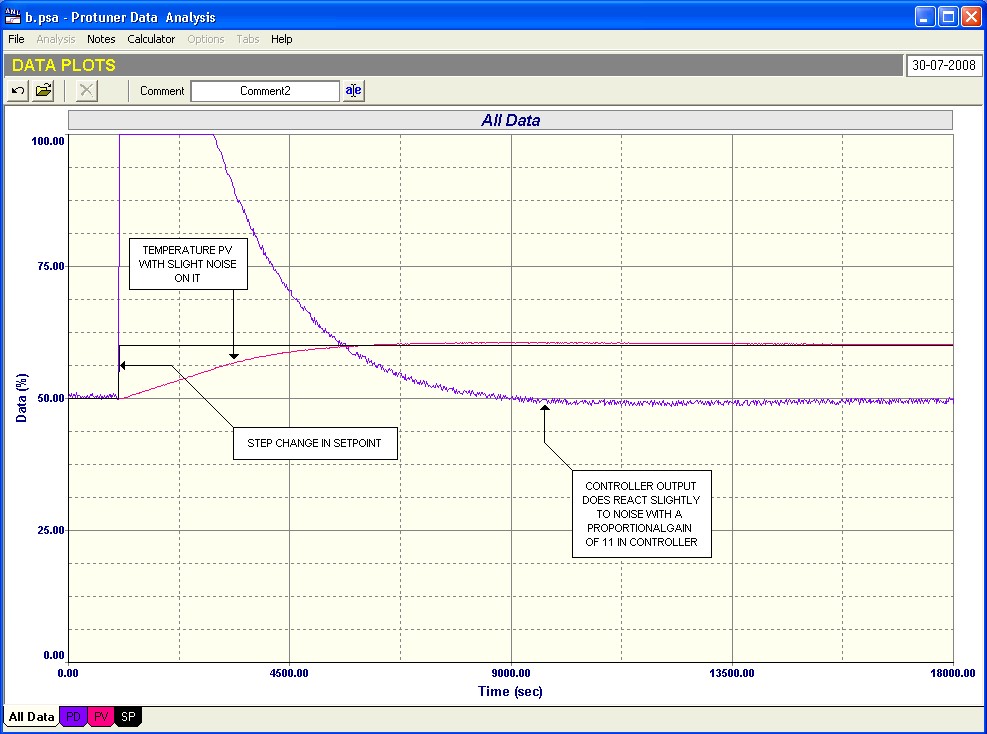Screen dimensions: 987x734
Task: Select the Step Change in Setpoint annotation
Action: click(315, 443)
